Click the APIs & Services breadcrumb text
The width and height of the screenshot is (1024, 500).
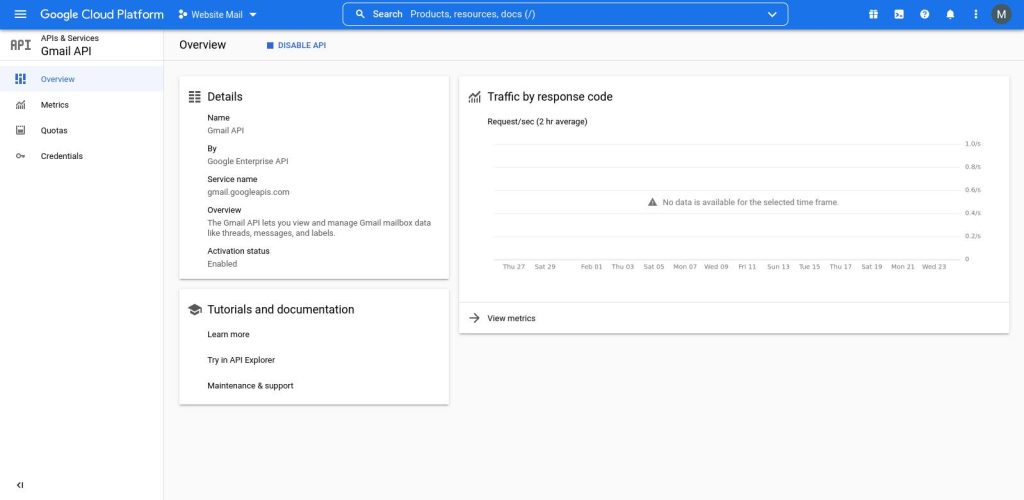[x=70, y=39]
